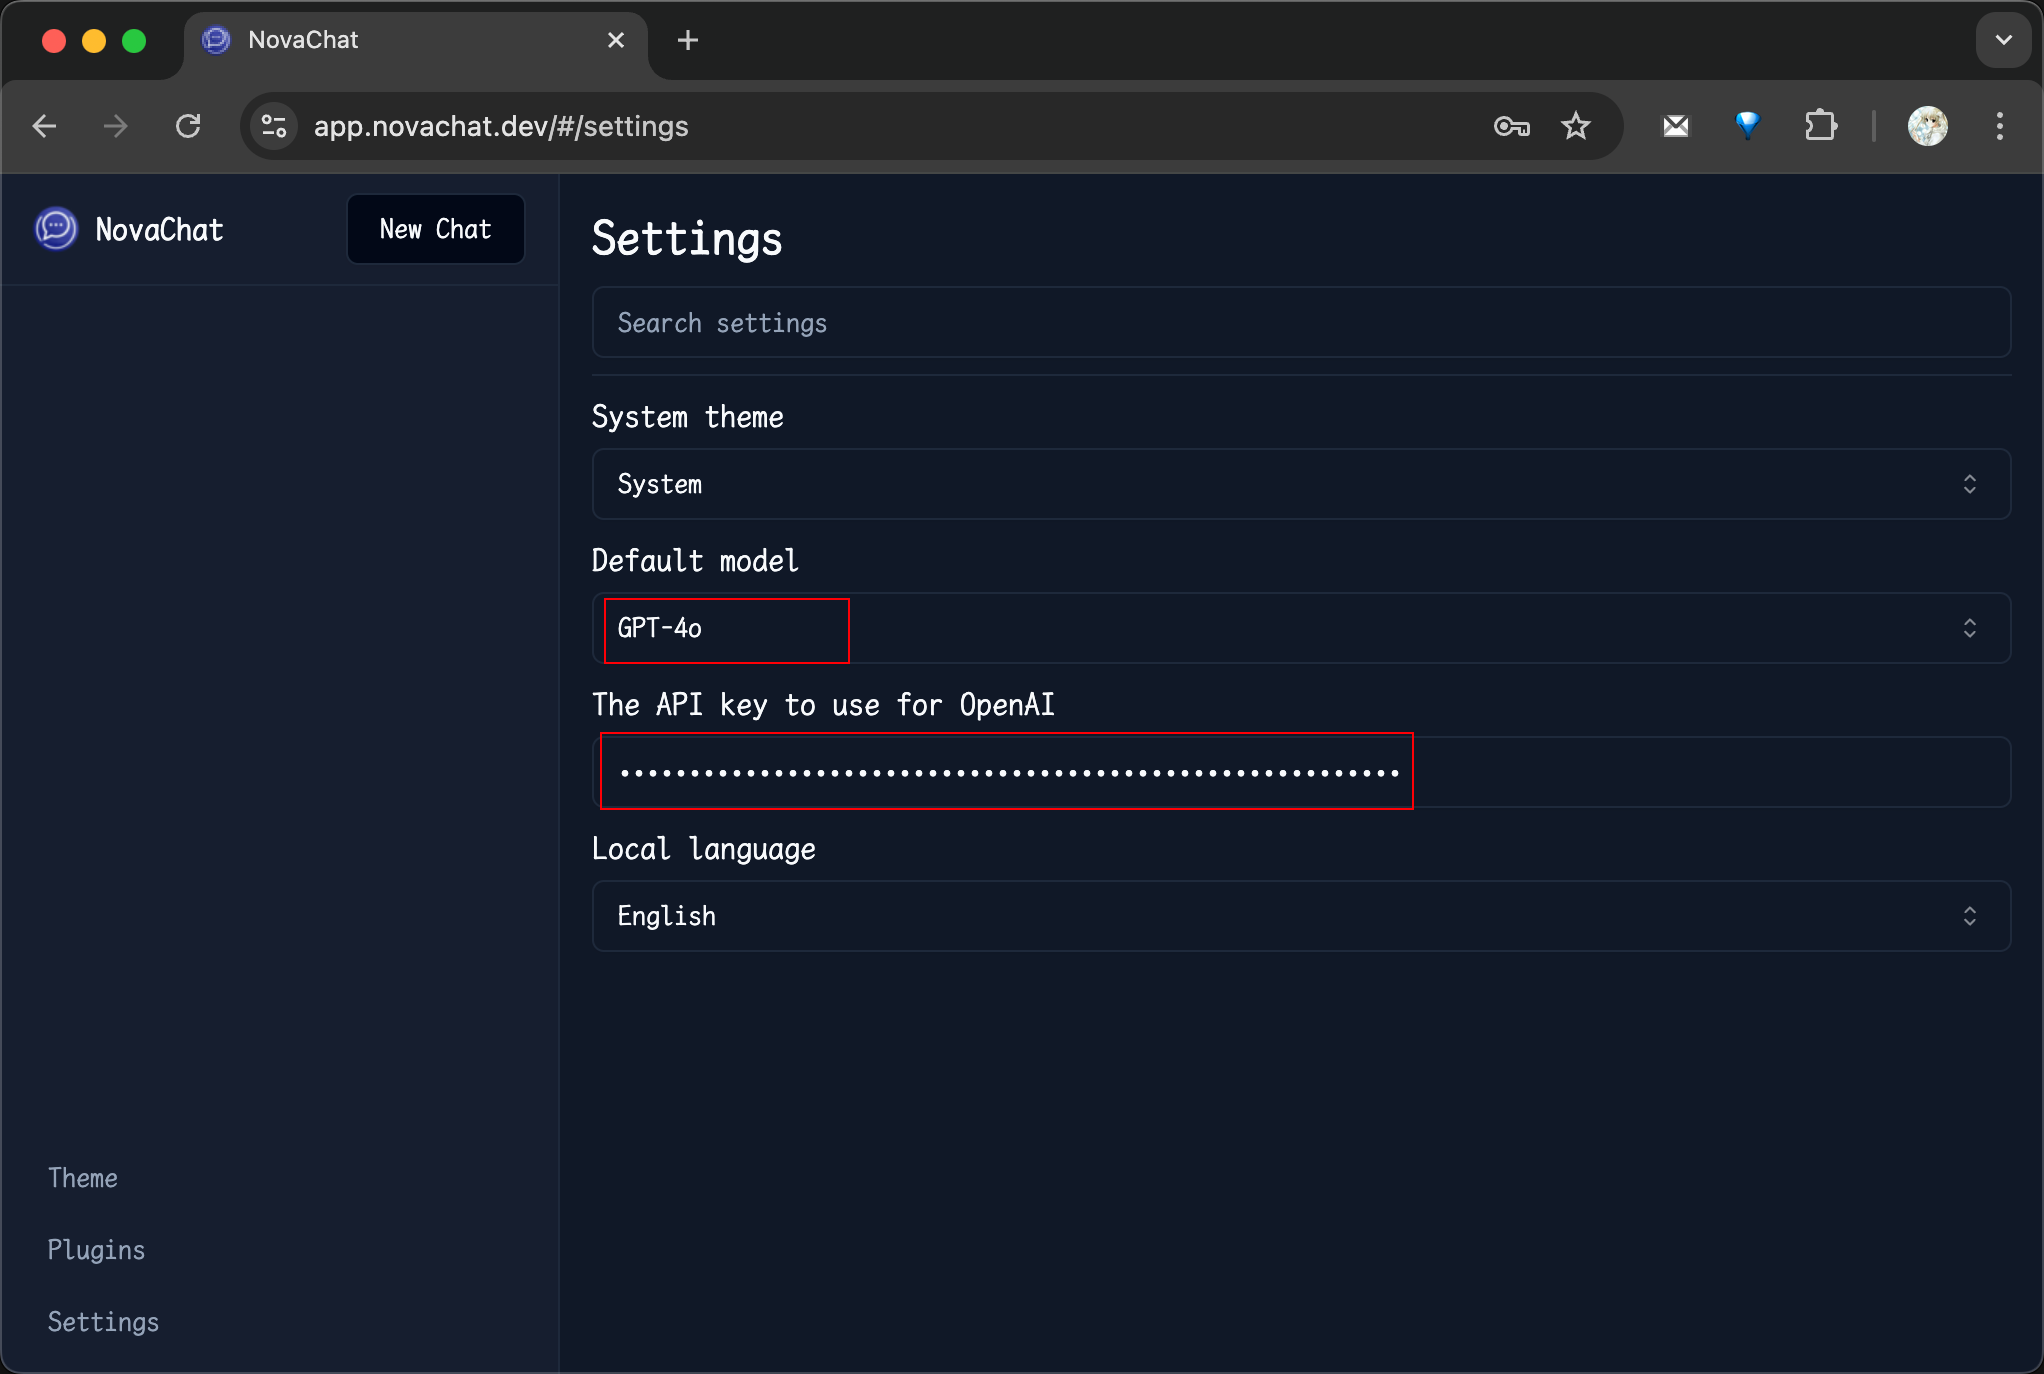Open Settings link in the sidebar
This screenshot has width=2044, height=1374.
[103, 1322]
